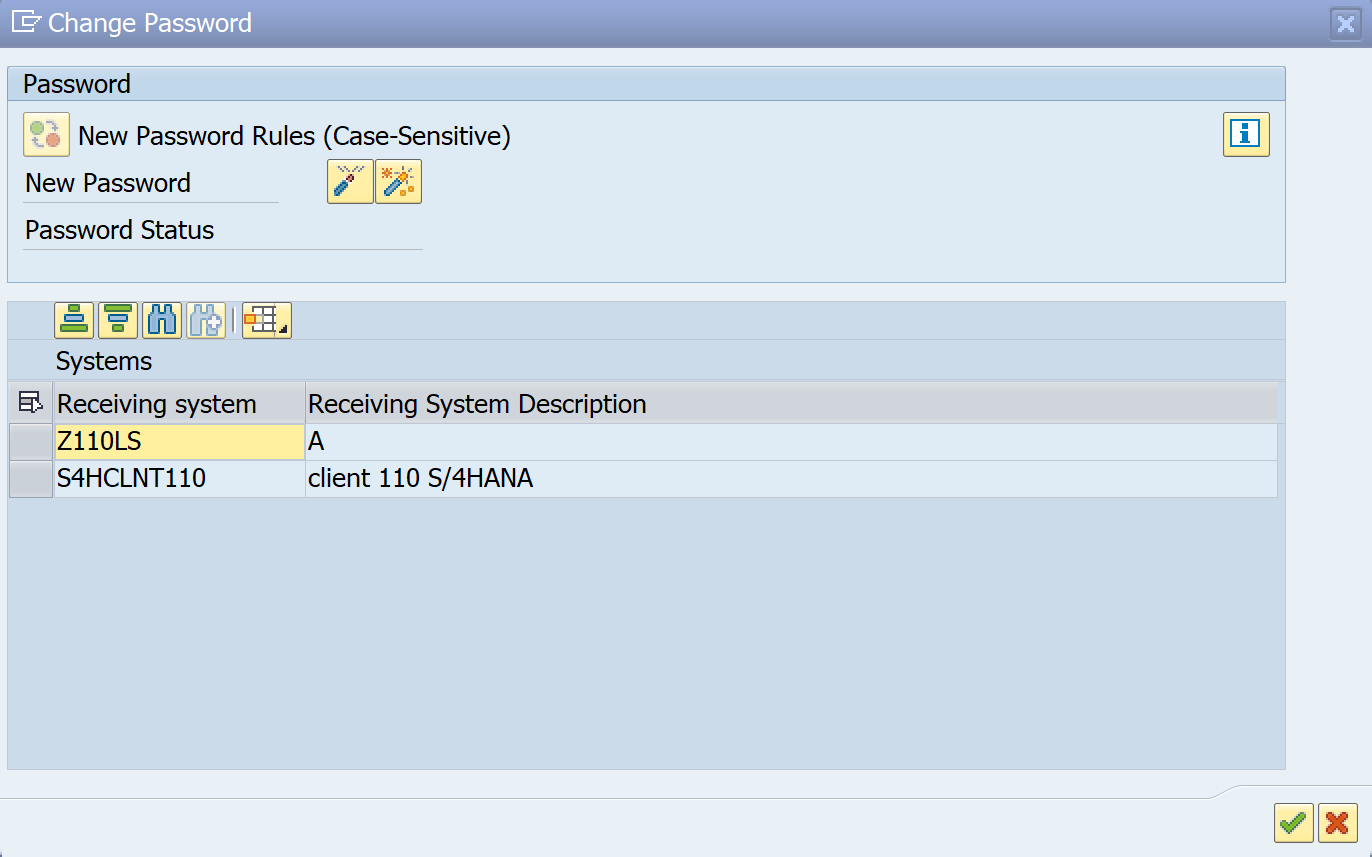Screen dimensions: 1372x857
Task: Select the row marker for S4HCLNT110
Action: (x=30, y=479)
